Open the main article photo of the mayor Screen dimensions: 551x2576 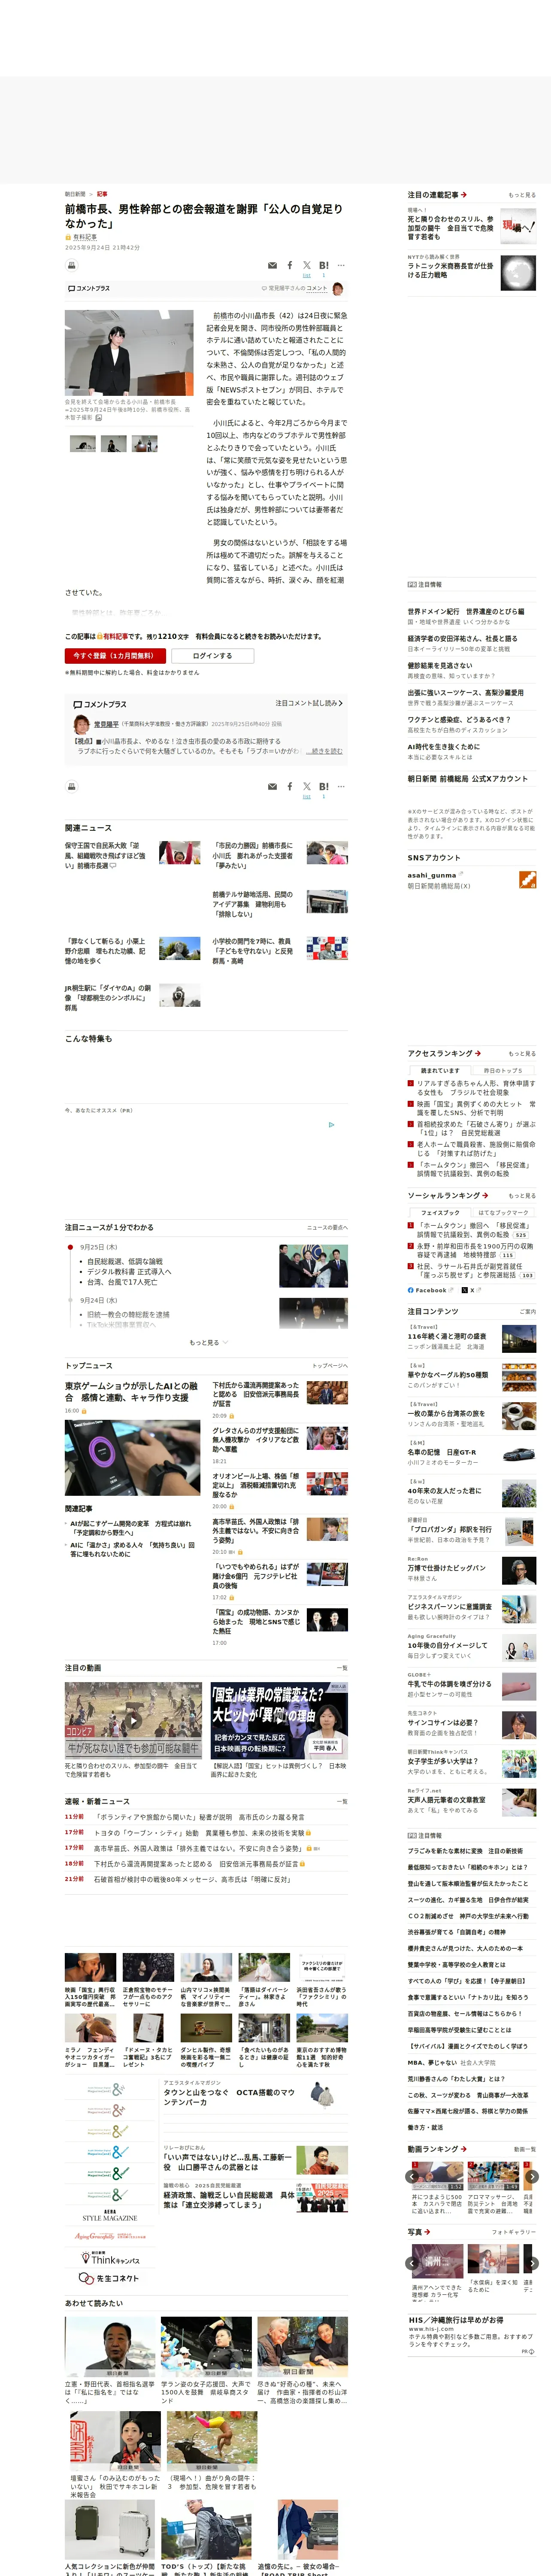click(129, 353)
